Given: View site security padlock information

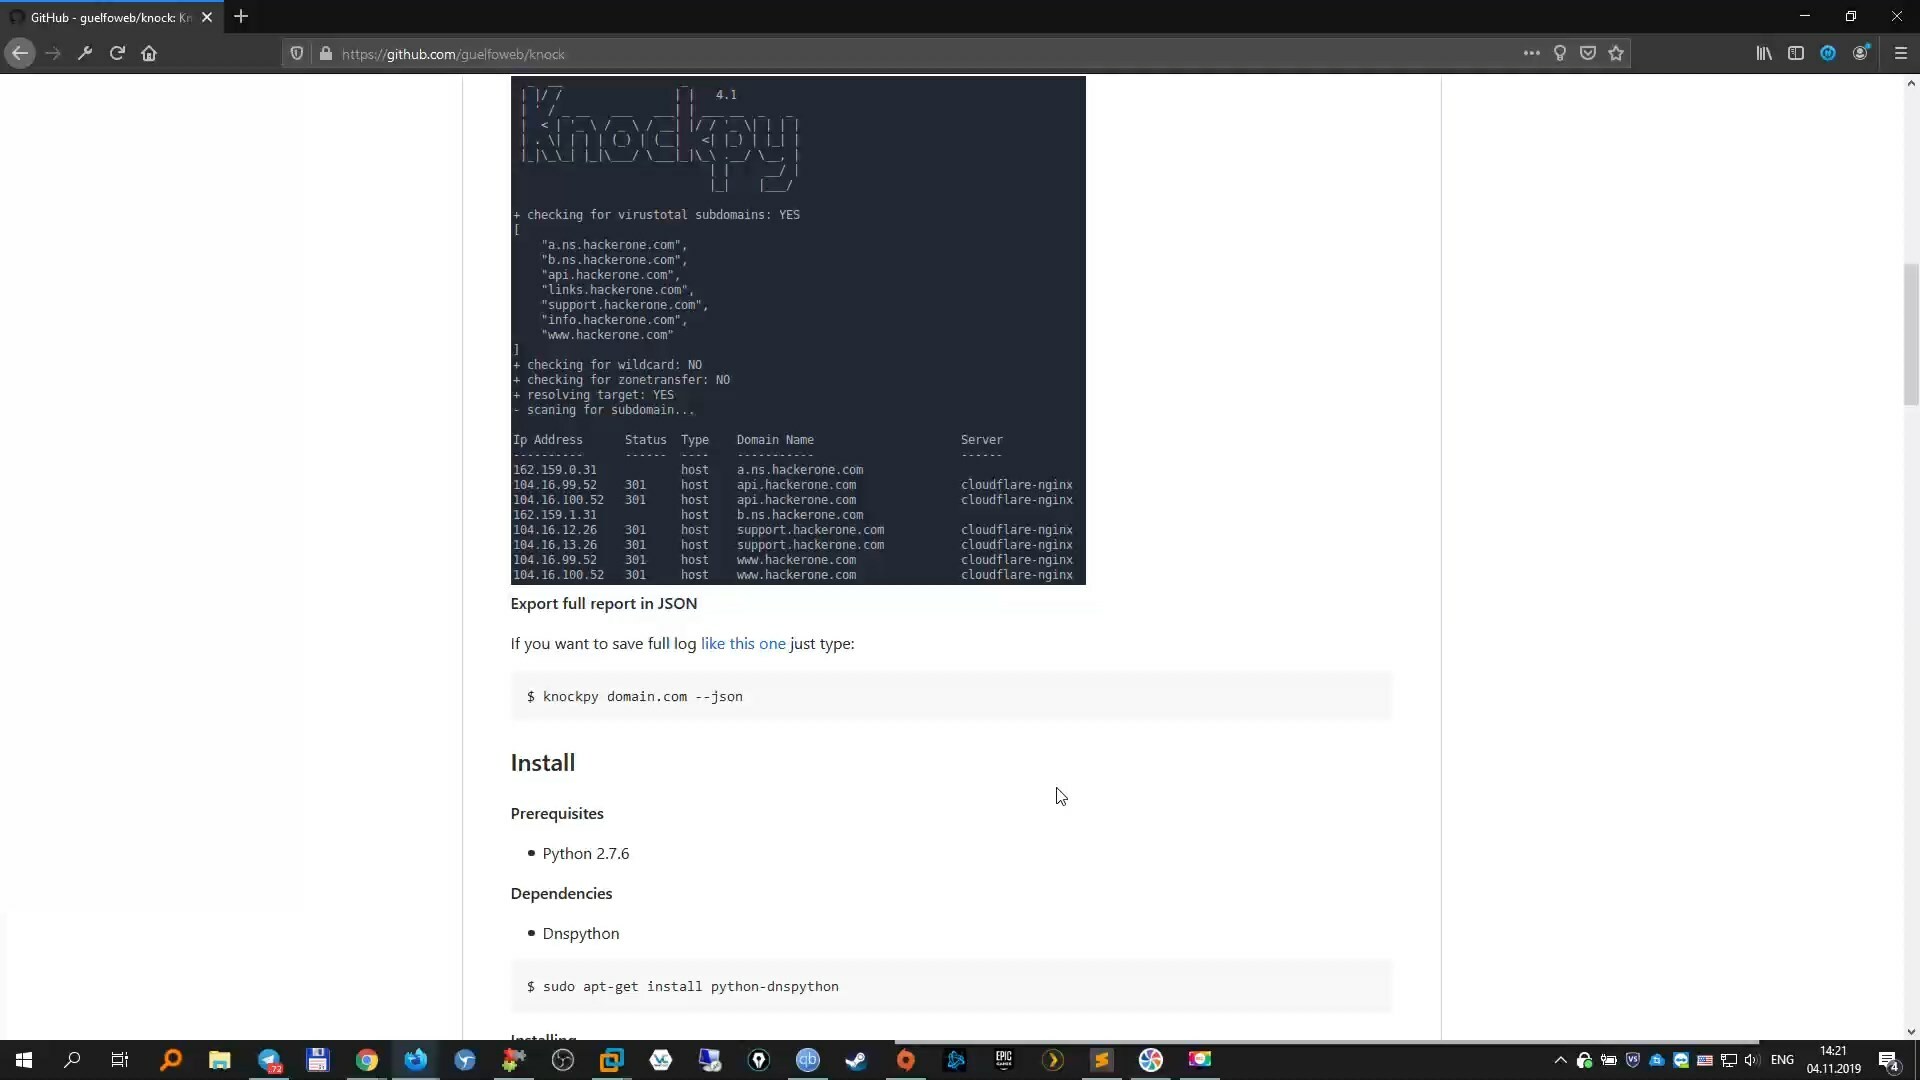Looking at the screenshot, I should tap(325, 54).
